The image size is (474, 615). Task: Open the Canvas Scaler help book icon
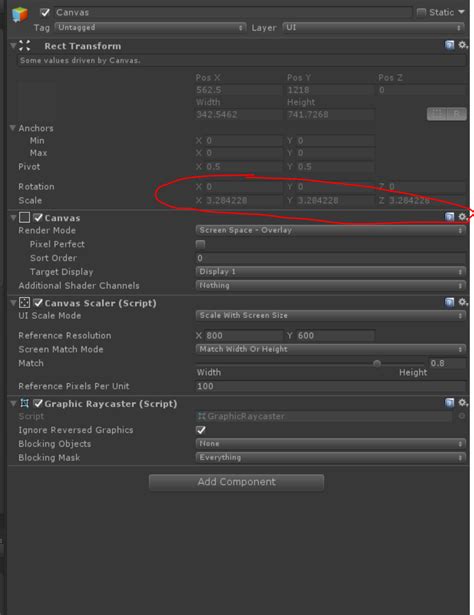(x=449, y=302)
